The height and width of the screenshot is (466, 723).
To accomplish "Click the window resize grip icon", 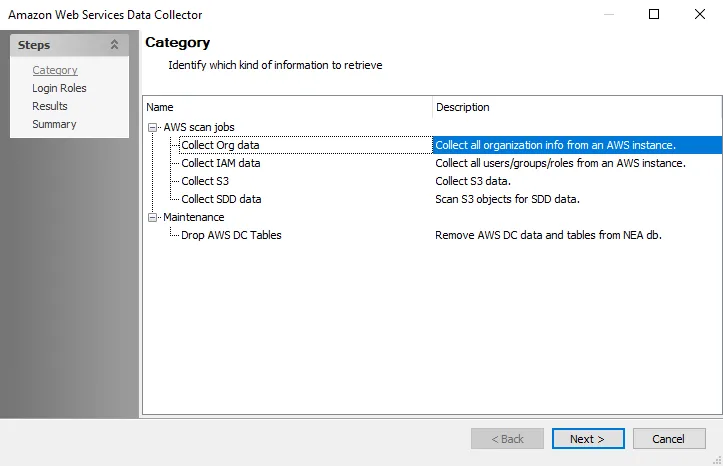I will 717,460.
